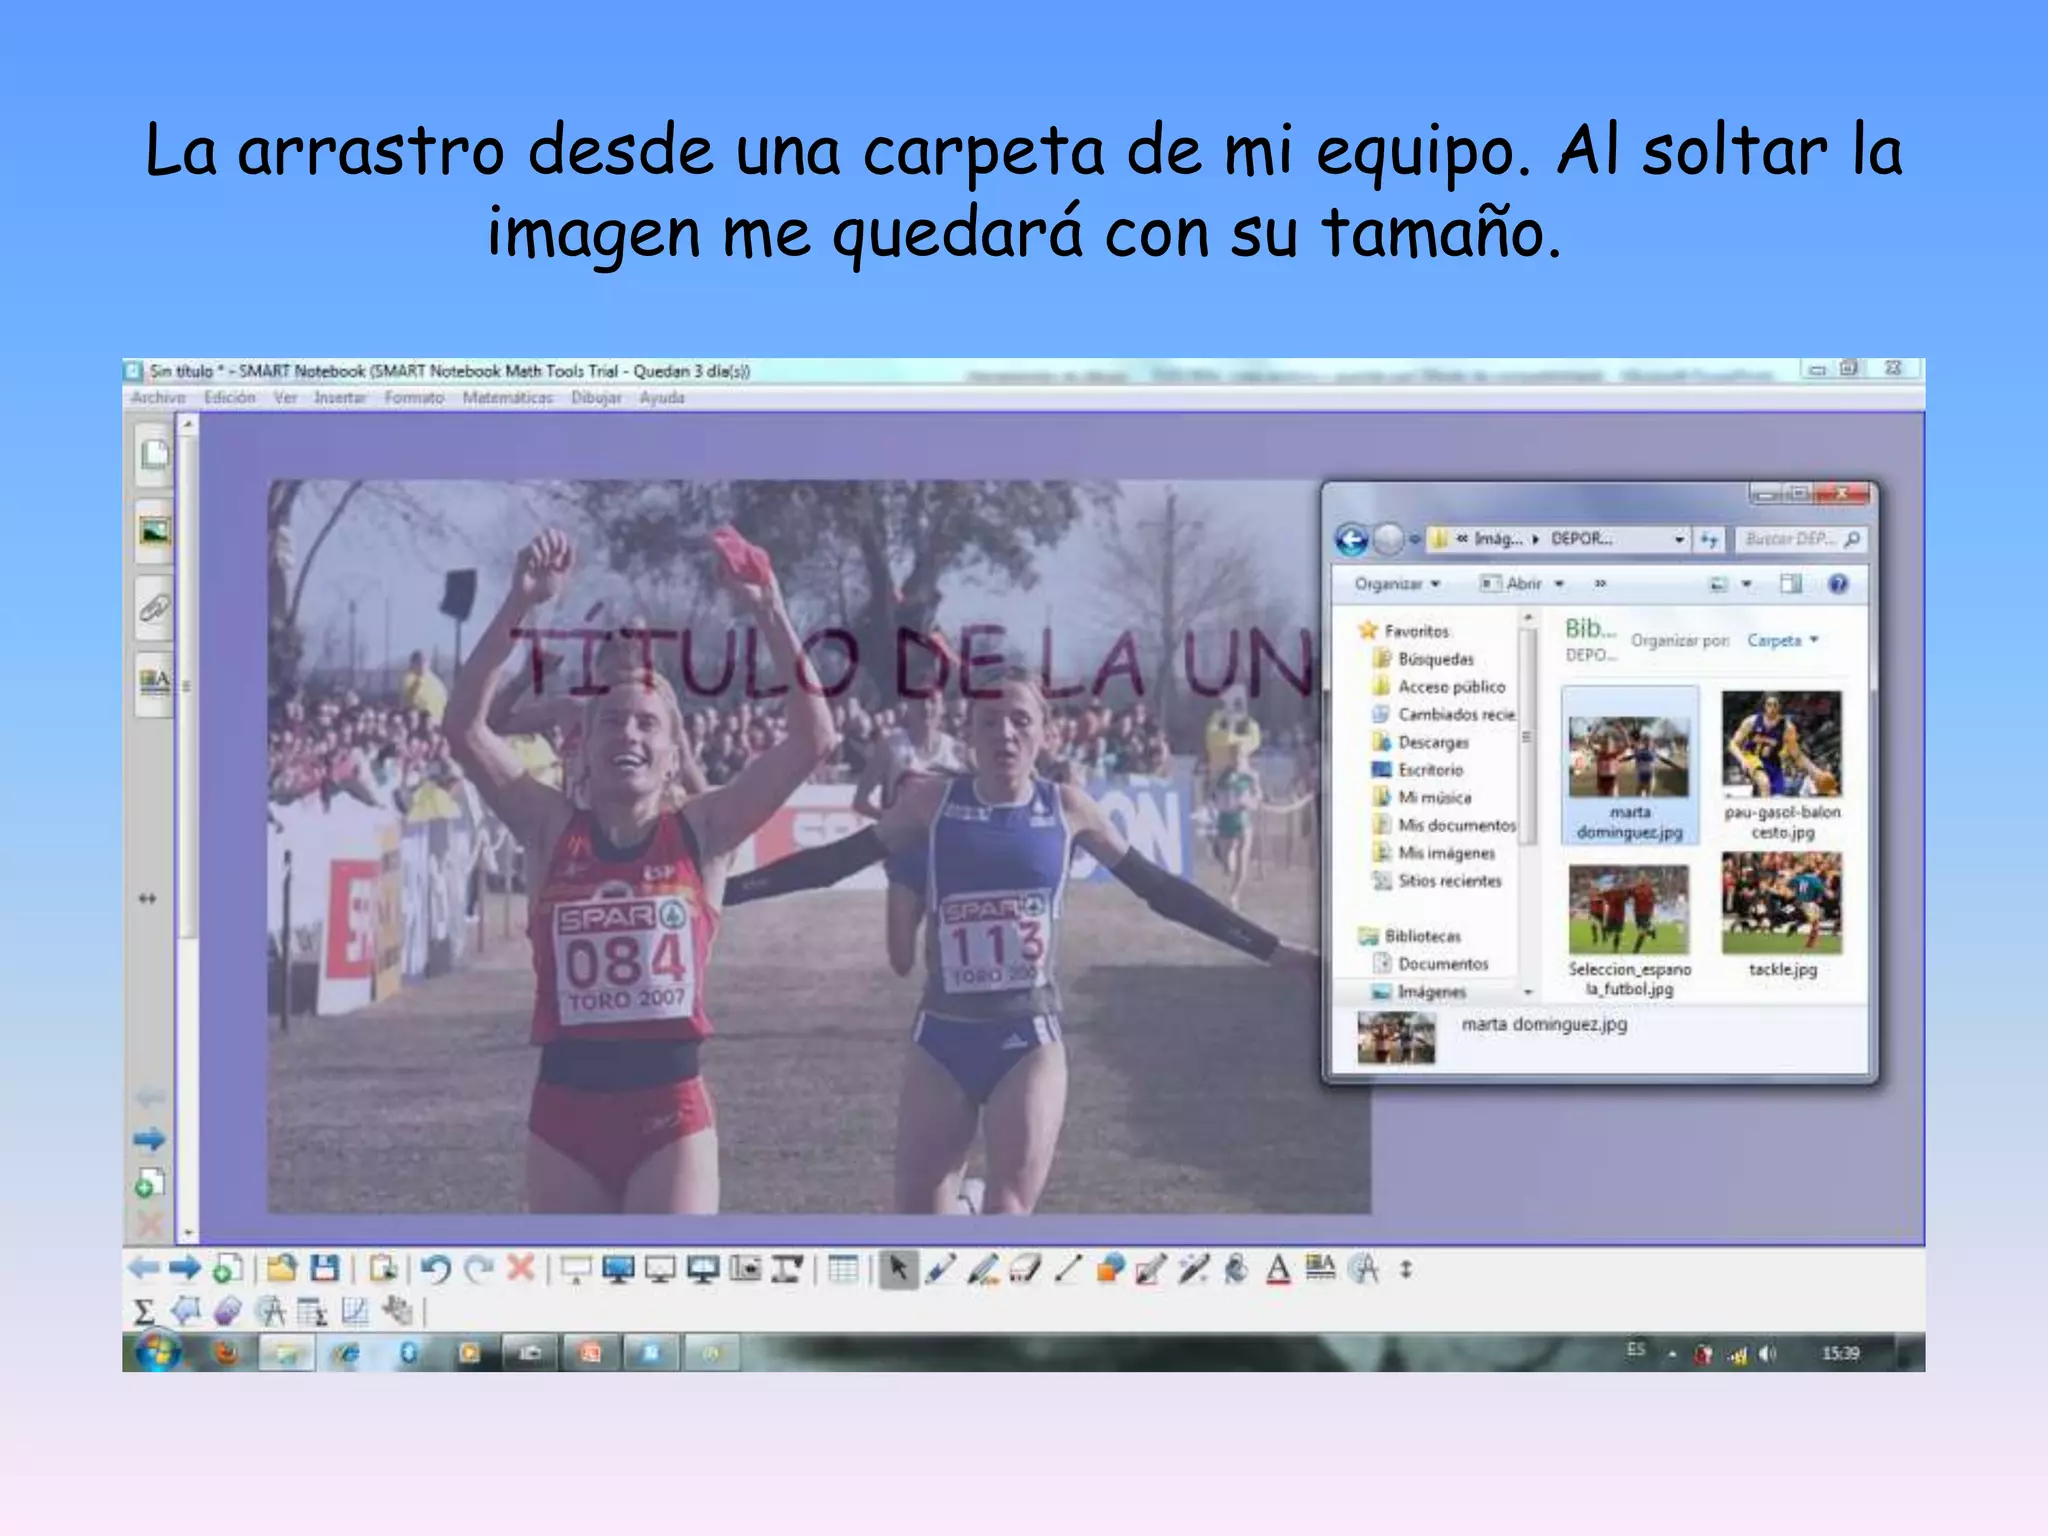The height and width of the screenshot is (1536, 2048).
Task: Click the Buscar DEP search field
Action: point(1800,540)
